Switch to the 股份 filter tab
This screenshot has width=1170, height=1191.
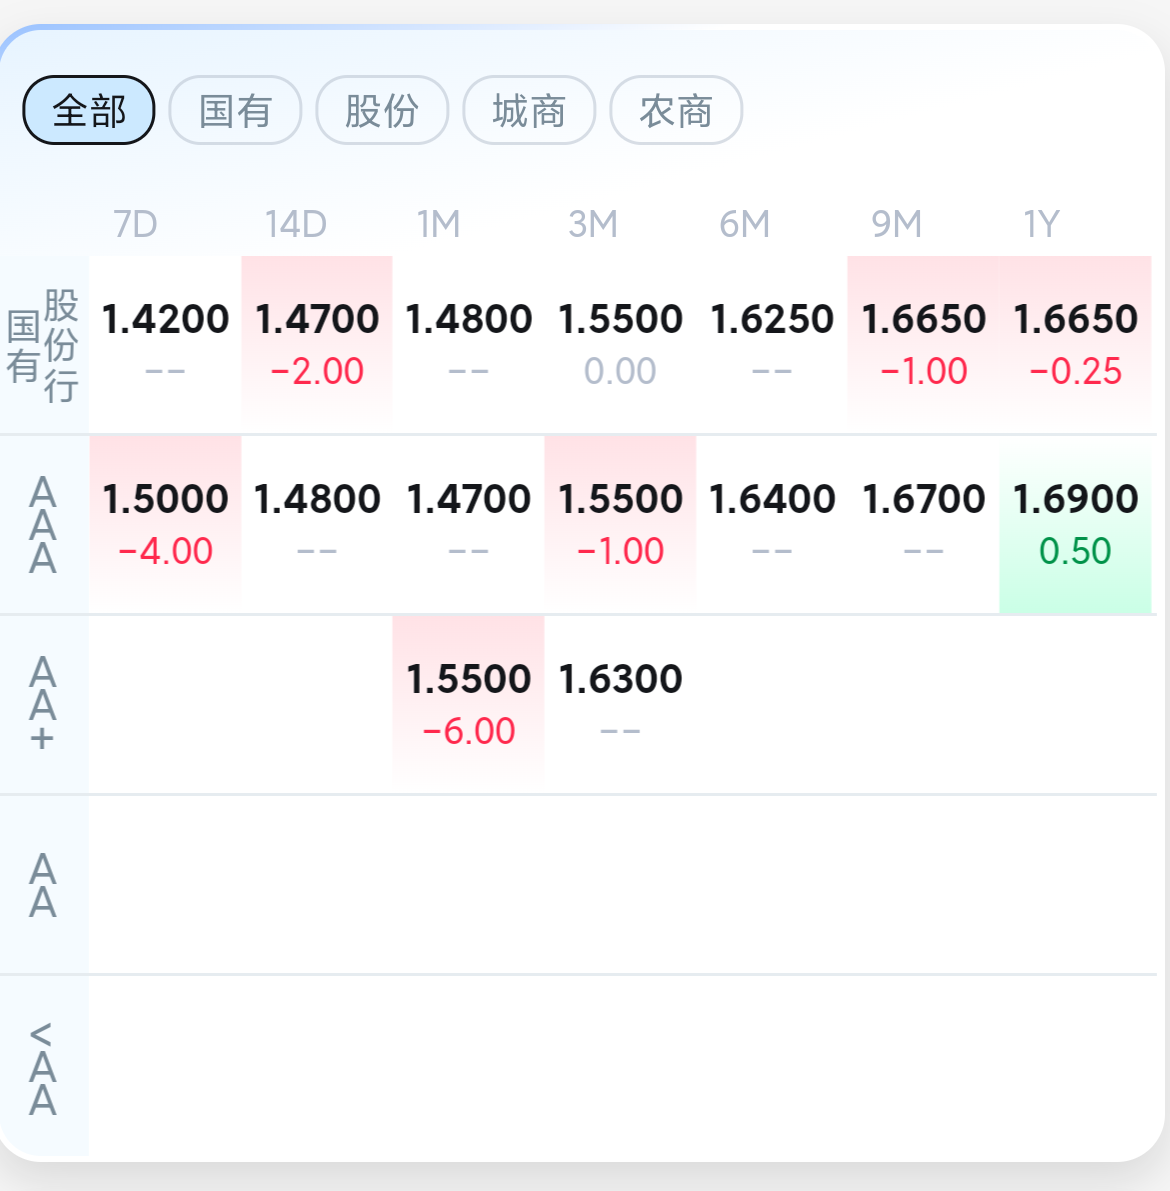tap(382, 110)
